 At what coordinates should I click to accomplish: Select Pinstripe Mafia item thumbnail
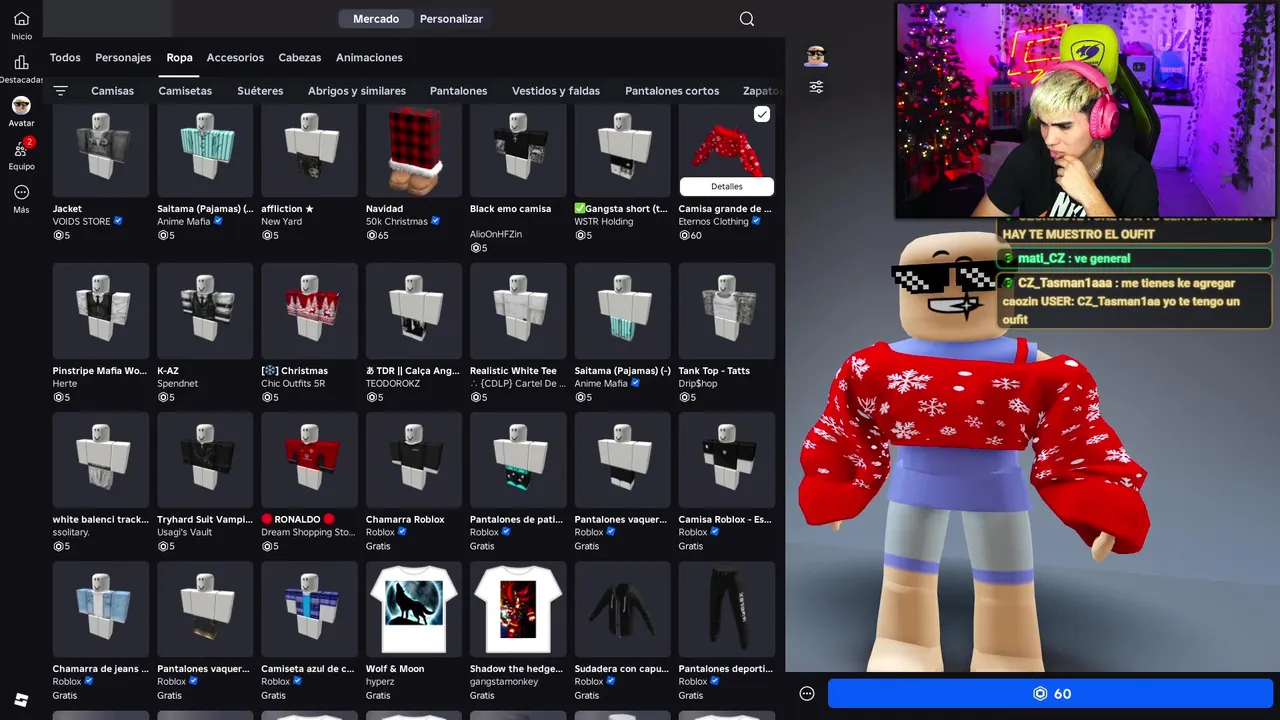pyautogui.click(x=101, y=311)
